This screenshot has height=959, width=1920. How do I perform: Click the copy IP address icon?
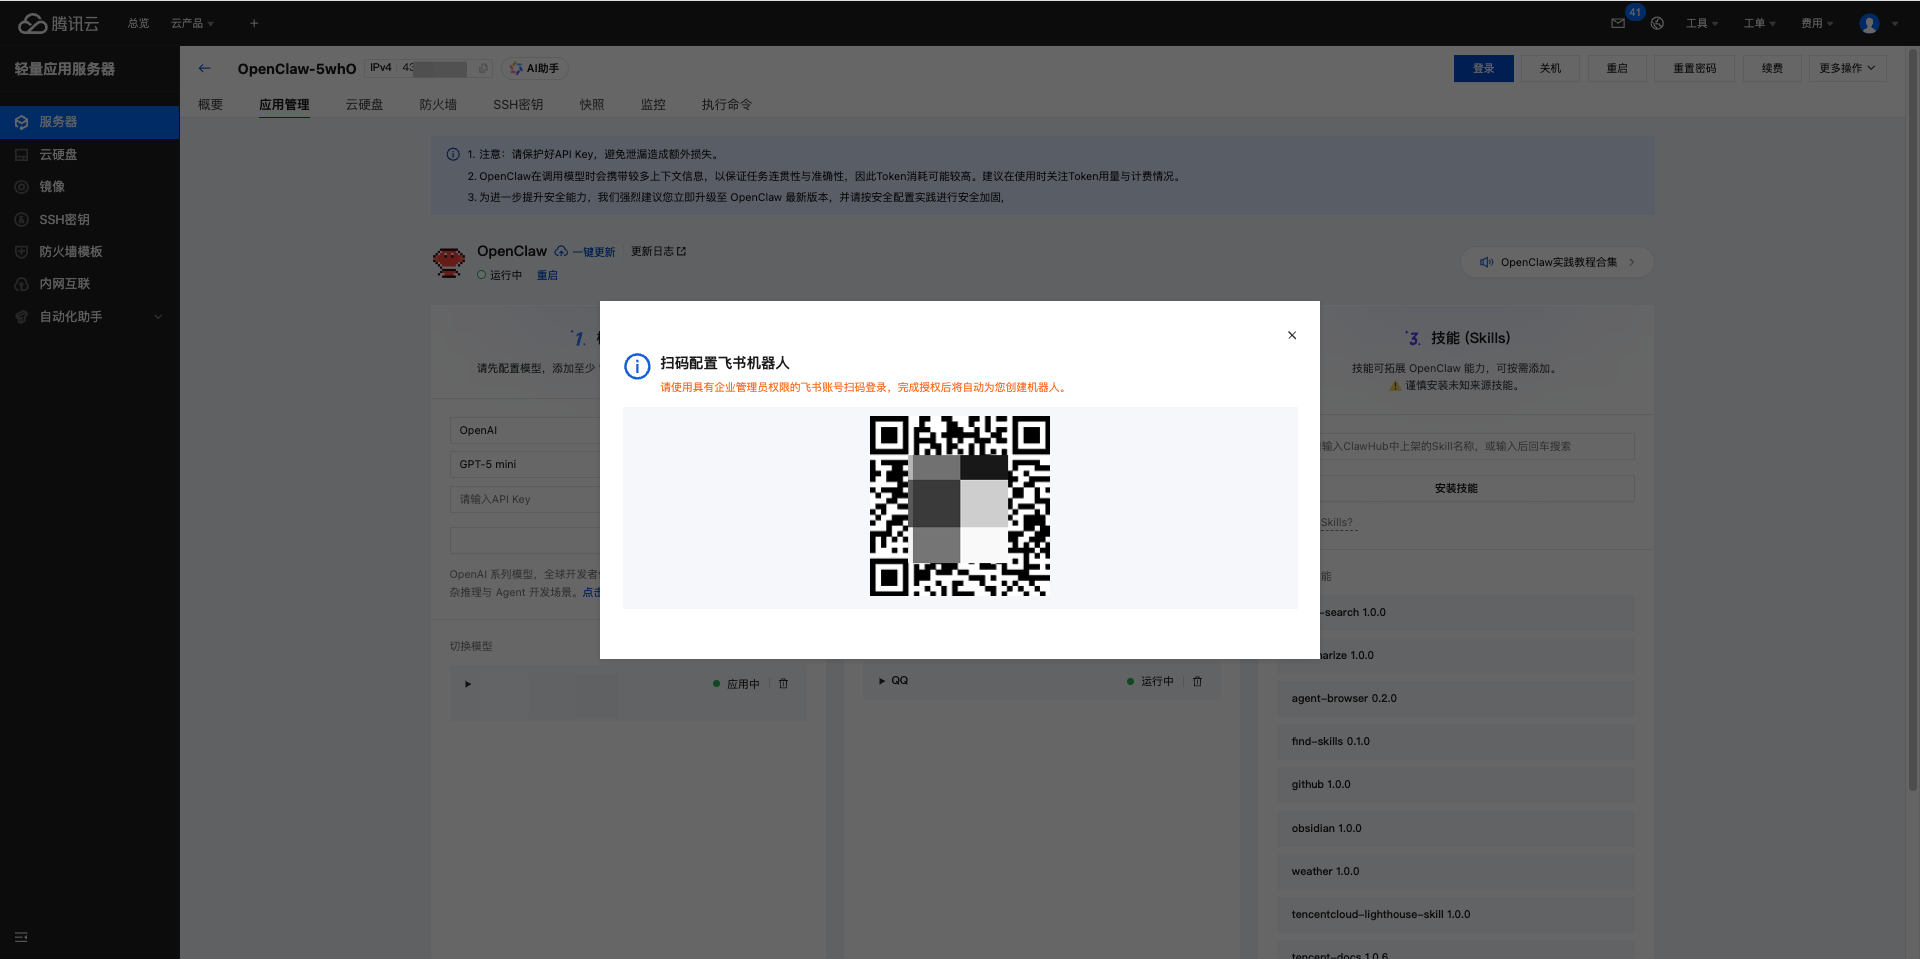[x=483, y=68]
